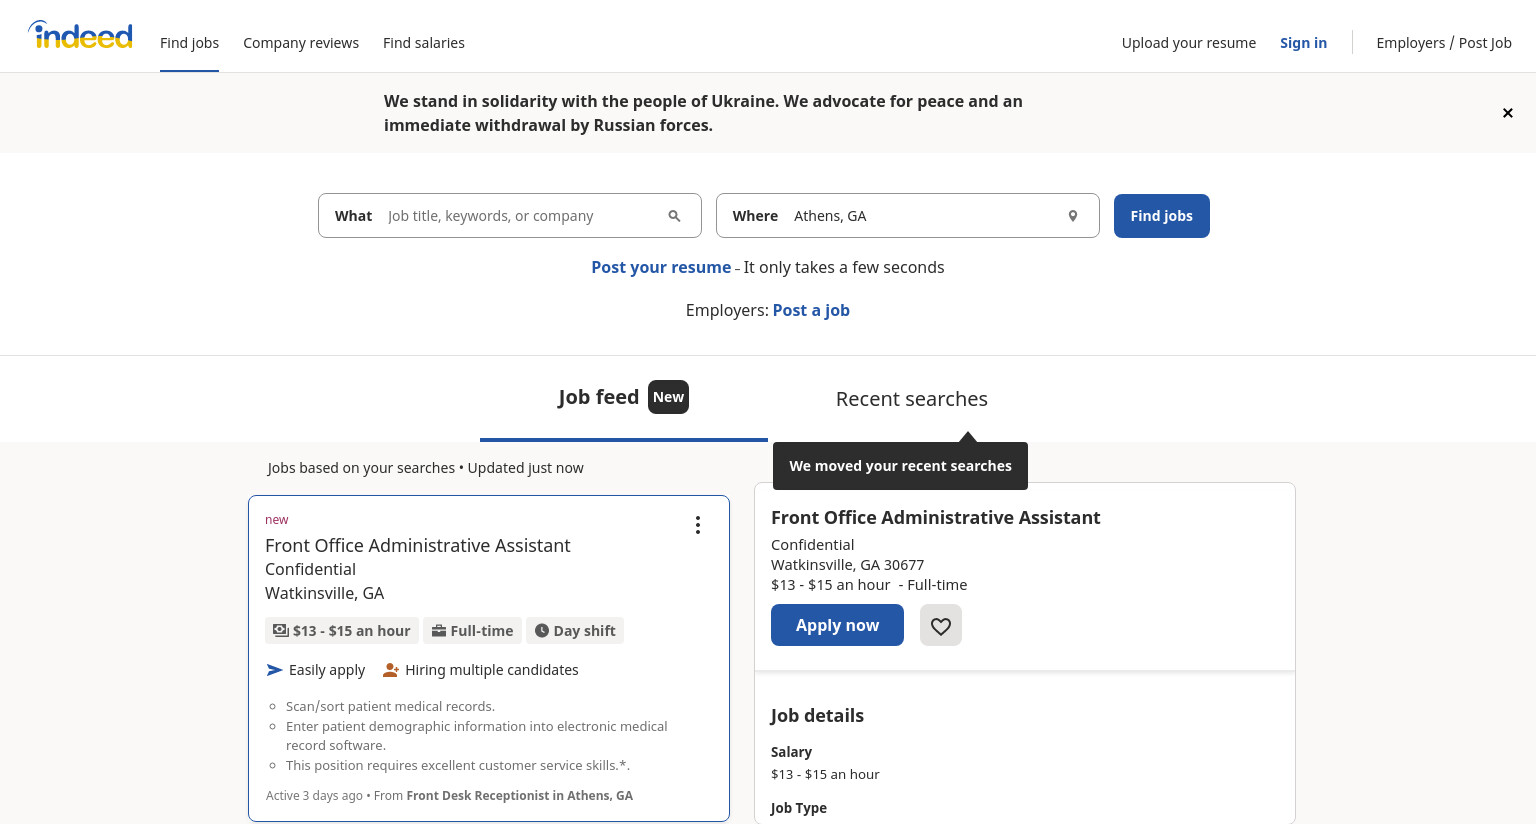Viewport: 1536px width, 824px height.
Task: Click the New badge beside Job feed
Action: click(668, 397)
